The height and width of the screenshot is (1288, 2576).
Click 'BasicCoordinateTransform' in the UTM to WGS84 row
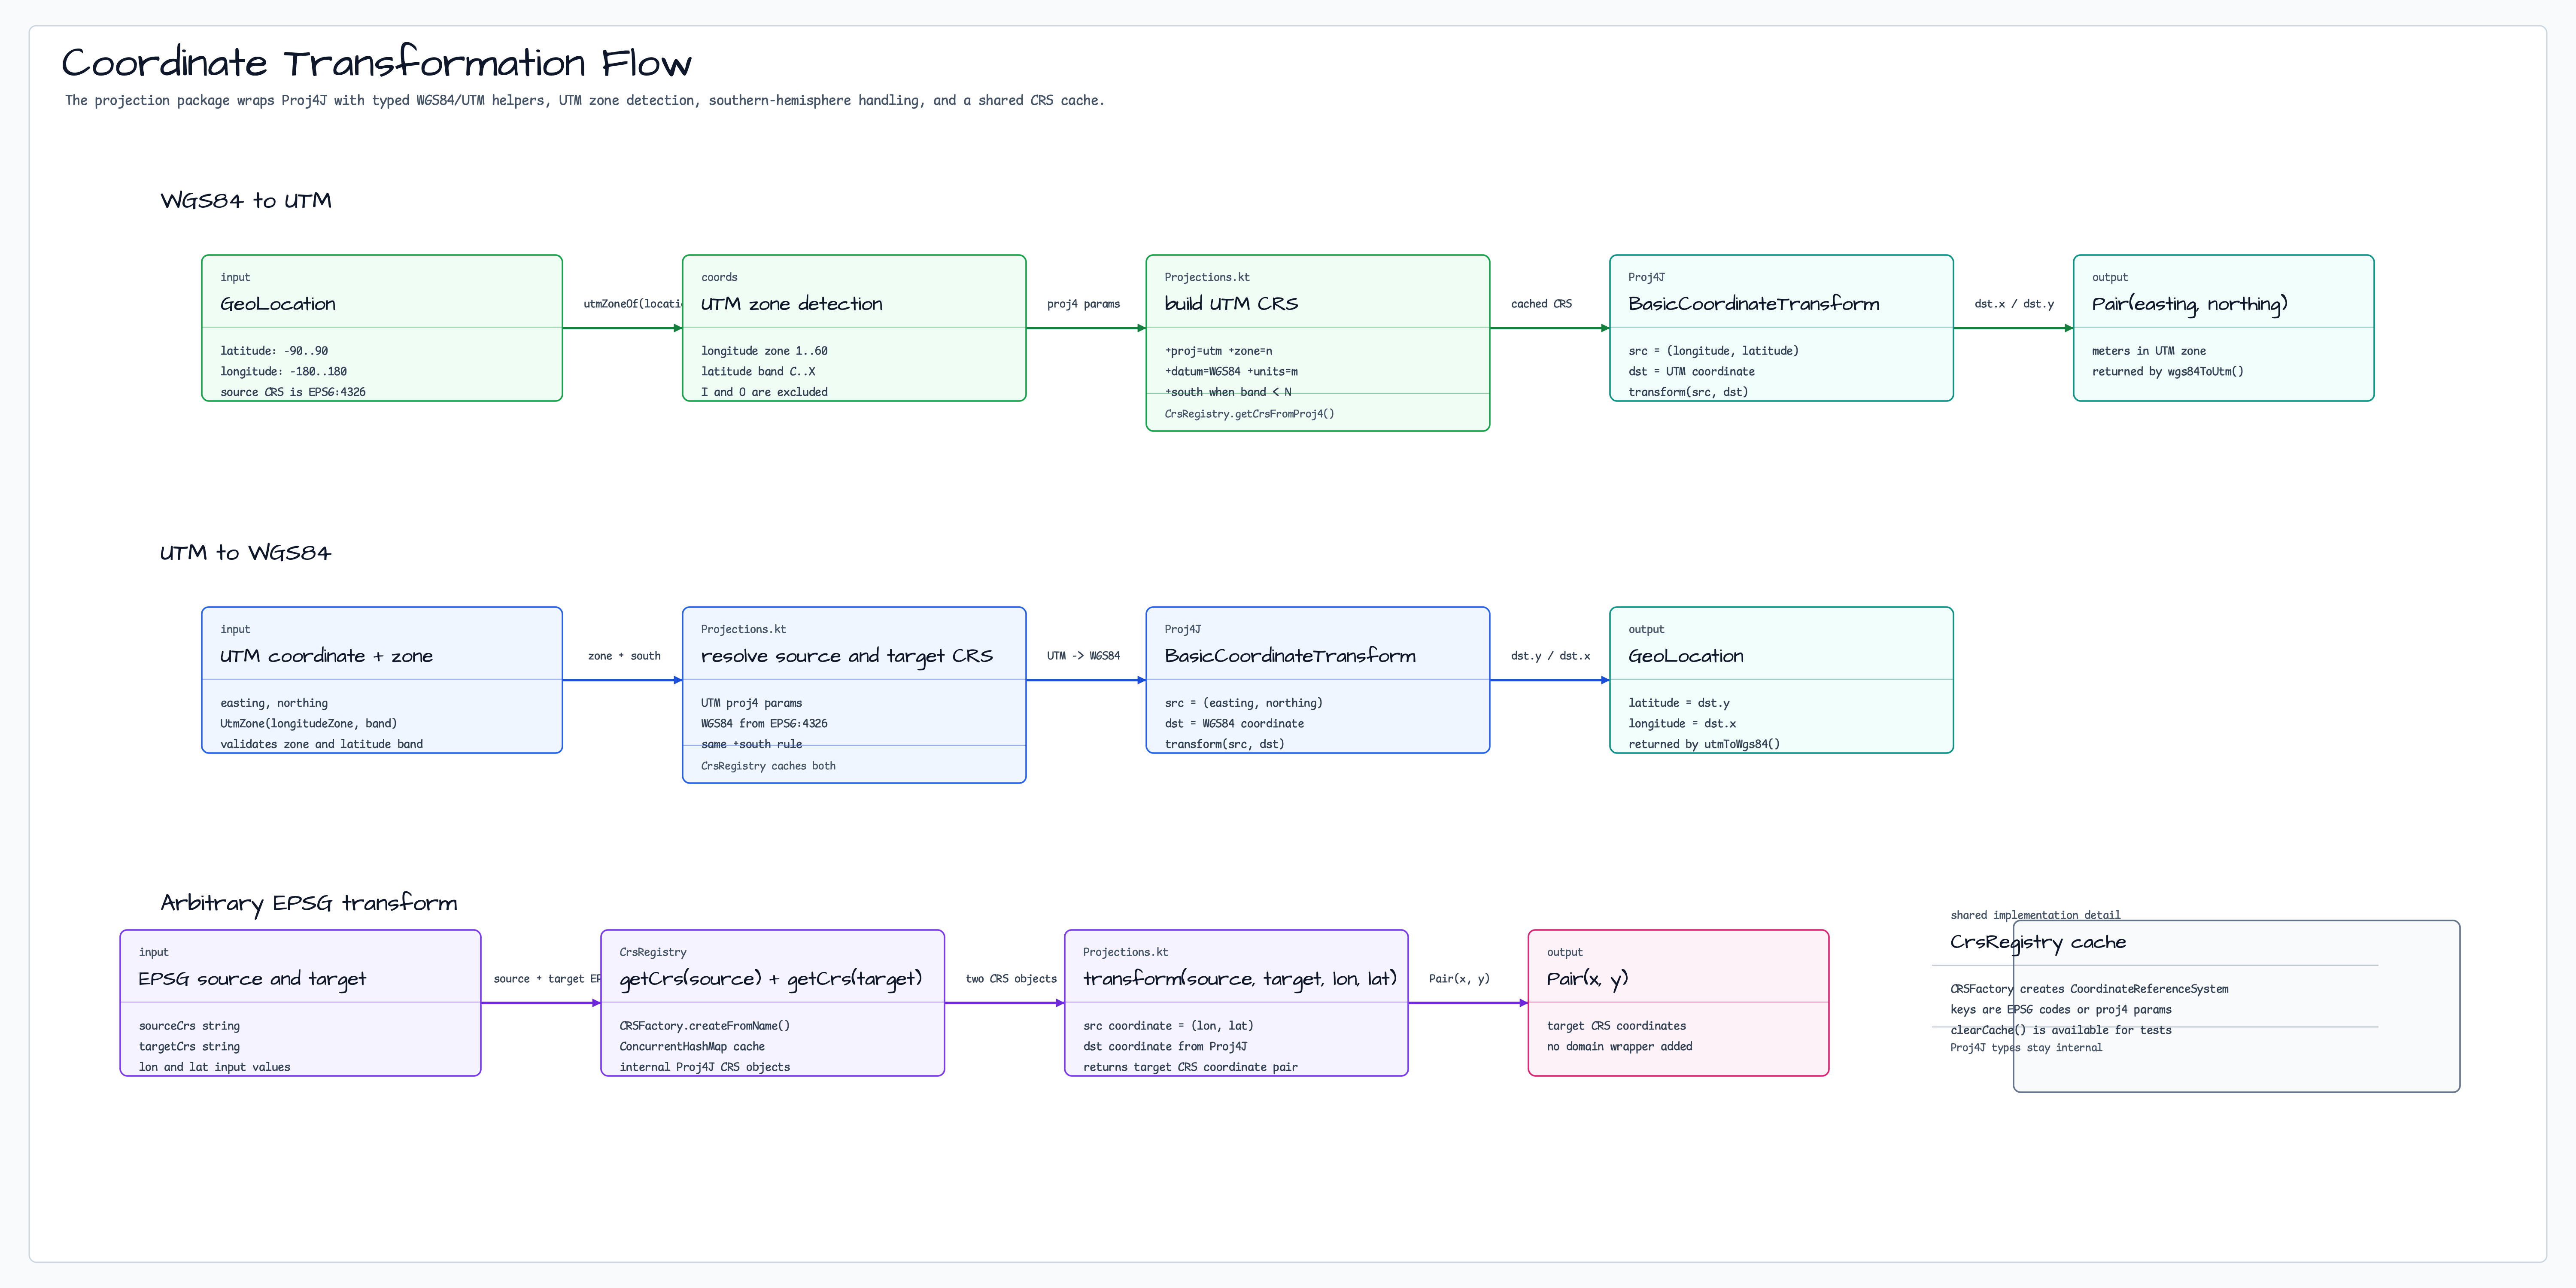point(1290,655)
